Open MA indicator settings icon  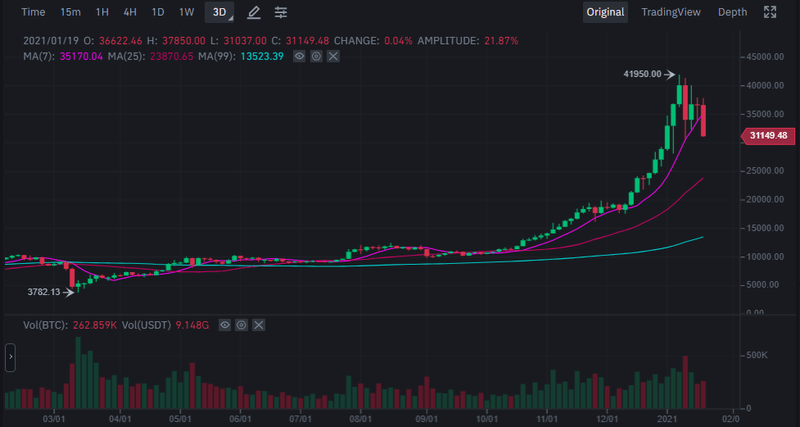pyautogui.click(x=316, y=57)
